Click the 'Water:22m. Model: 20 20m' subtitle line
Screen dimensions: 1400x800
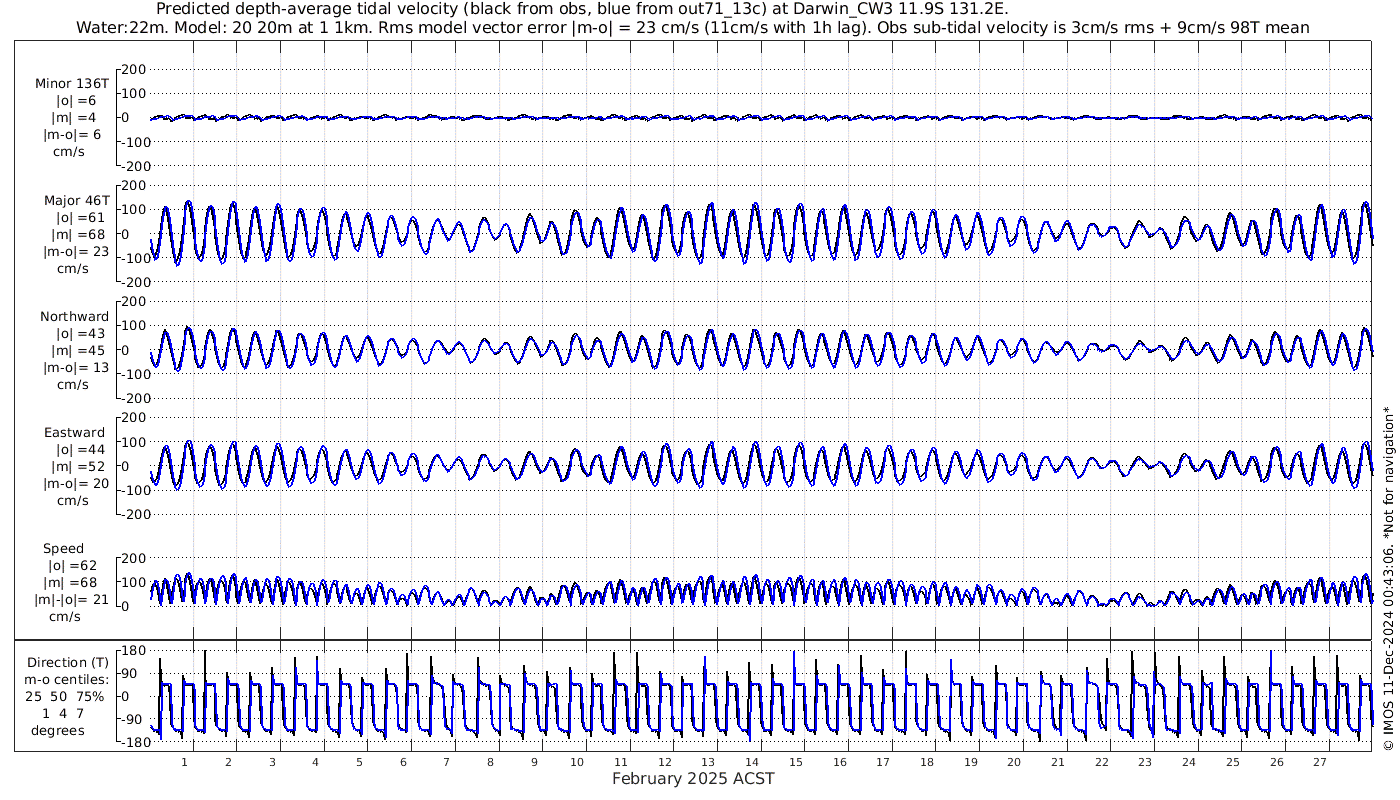(693, 28)
